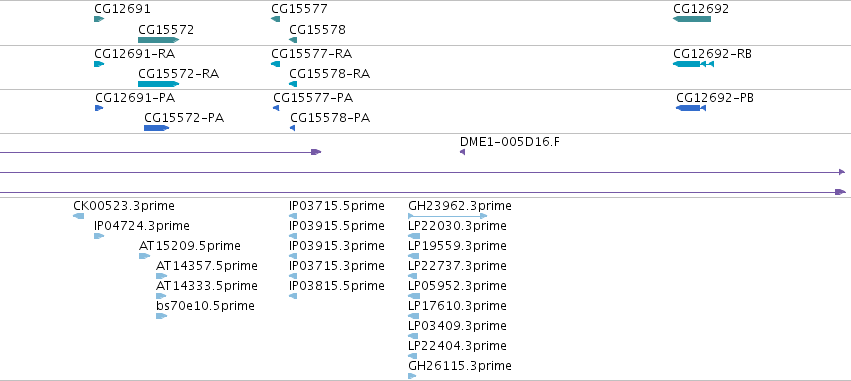Select the CG15572-PA protein bar
The width and height of the screenshot is (851, 381).
tap(157, 128)
